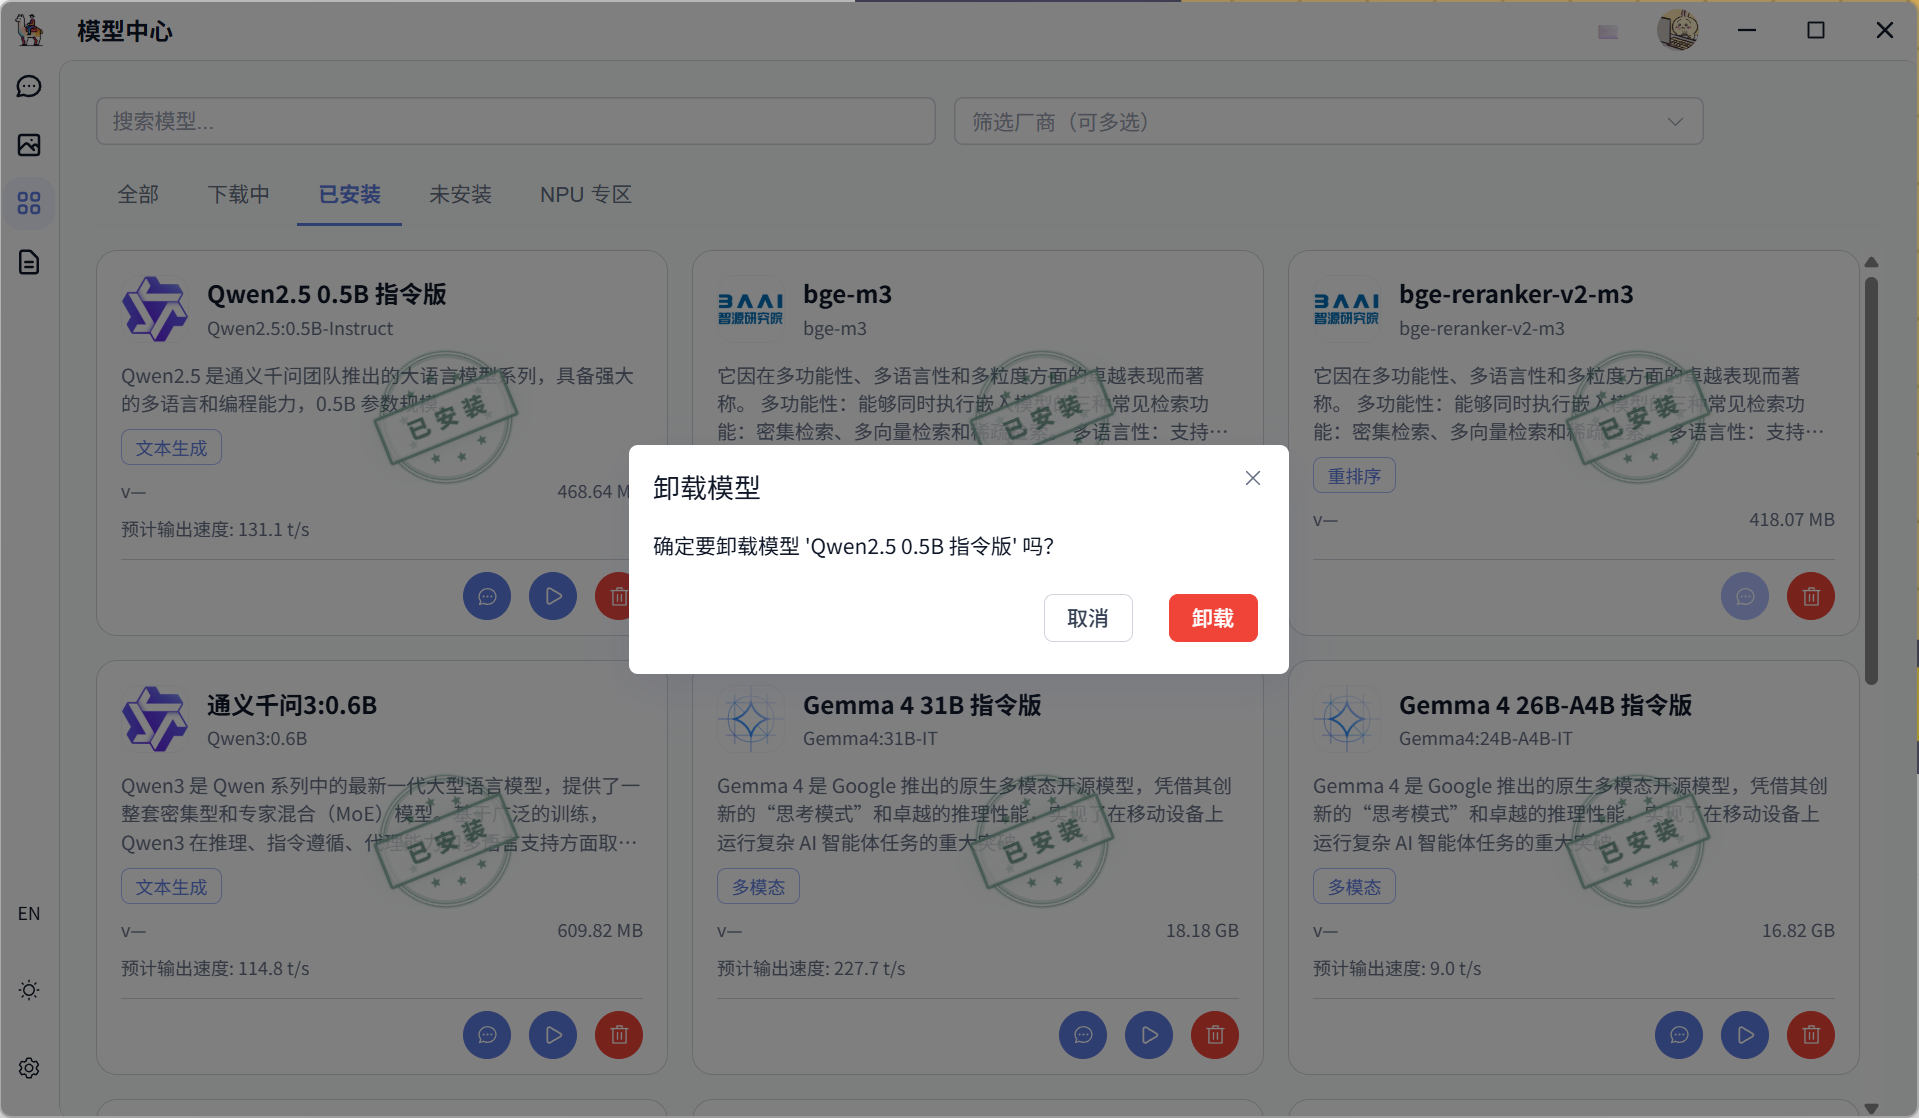The width and height of the screenshot is (1919, 1118).
Task: Click 多模态 tag on Gemma 4 26B-A4B card
Action: [x=1354, y=887]
